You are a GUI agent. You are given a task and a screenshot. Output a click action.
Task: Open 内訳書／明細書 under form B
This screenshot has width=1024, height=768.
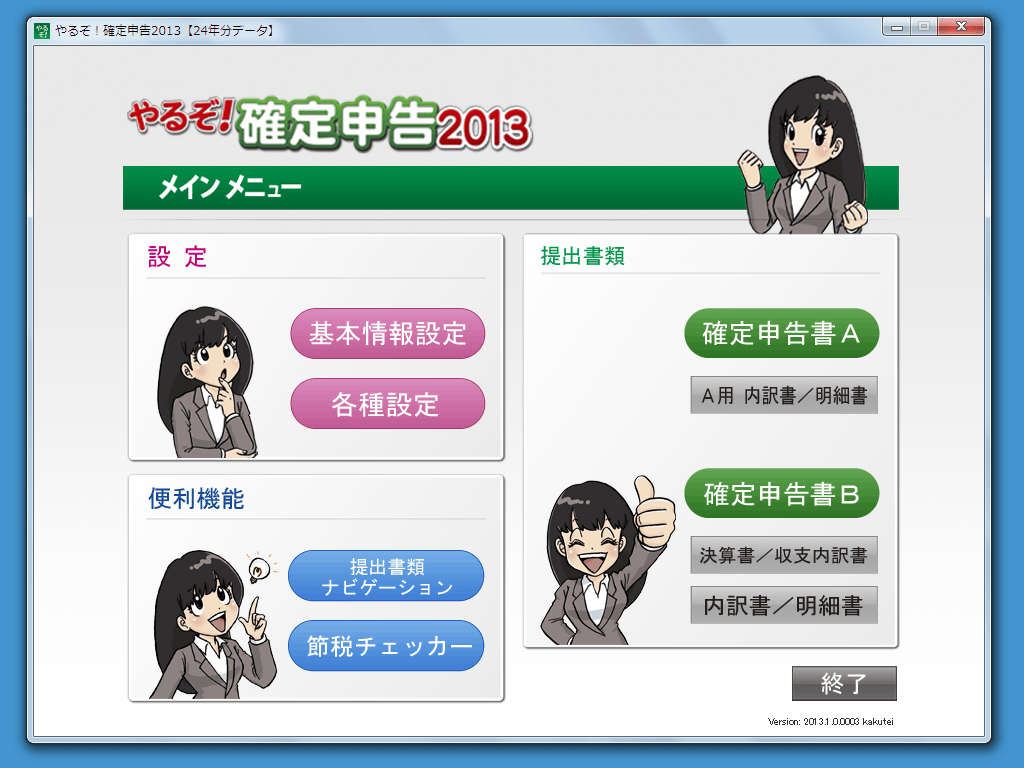tap(784, 605)
